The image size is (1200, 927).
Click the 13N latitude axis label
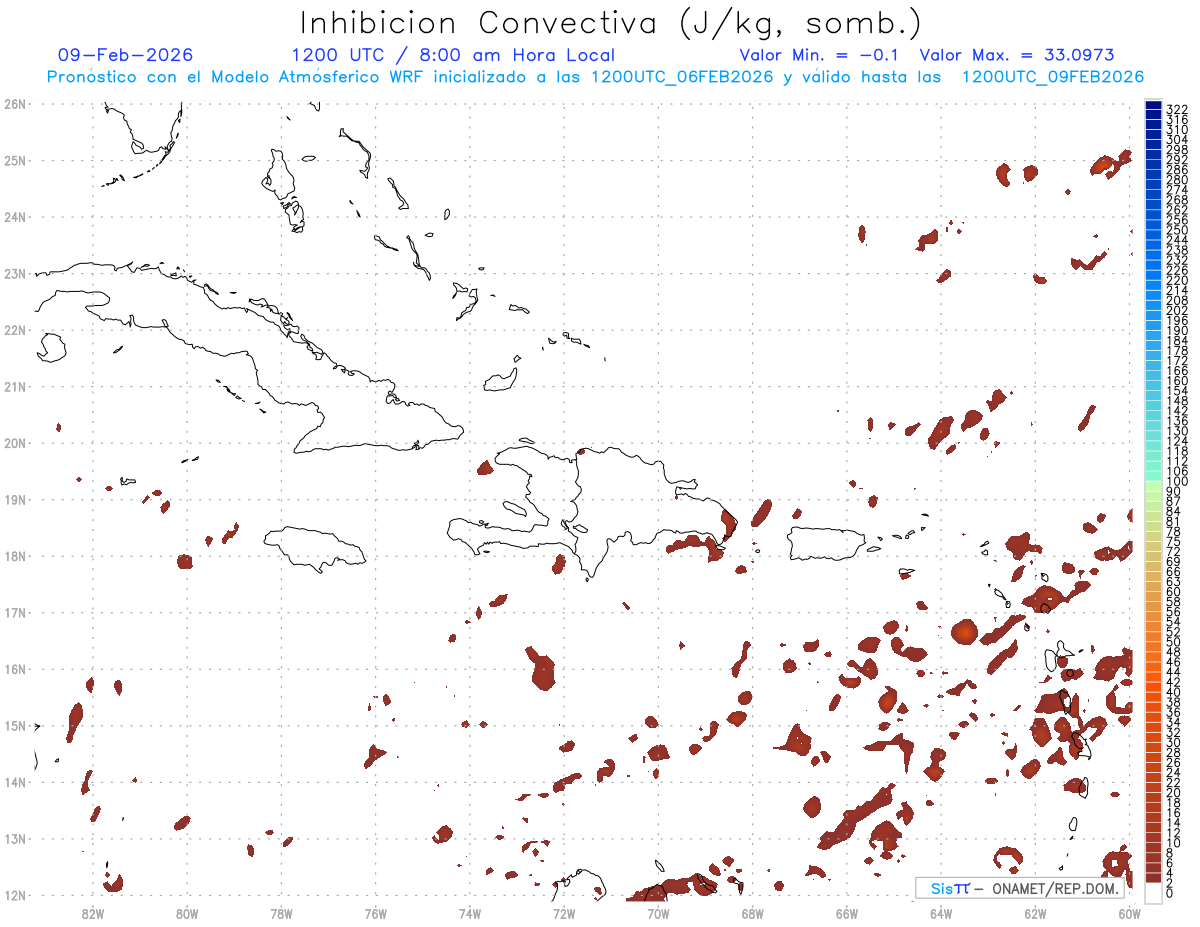[x=15, y=838]
